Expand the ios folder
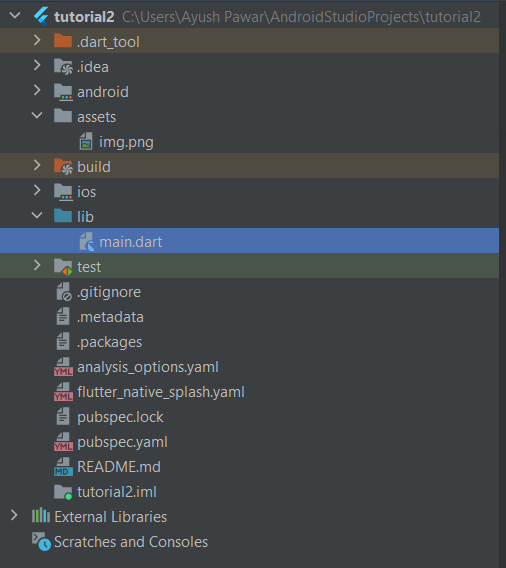This screenshot has width=506, height=568. click(x=37, y=190)
